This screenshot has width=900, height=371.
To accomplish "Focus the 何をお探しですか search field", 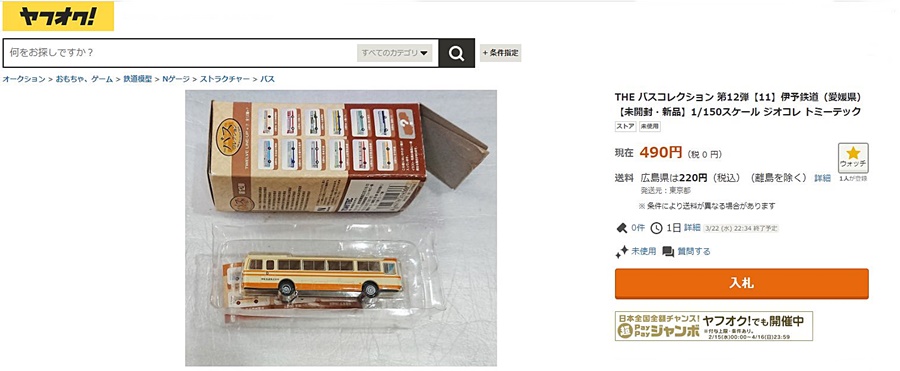I will click(x=181, y=53).
